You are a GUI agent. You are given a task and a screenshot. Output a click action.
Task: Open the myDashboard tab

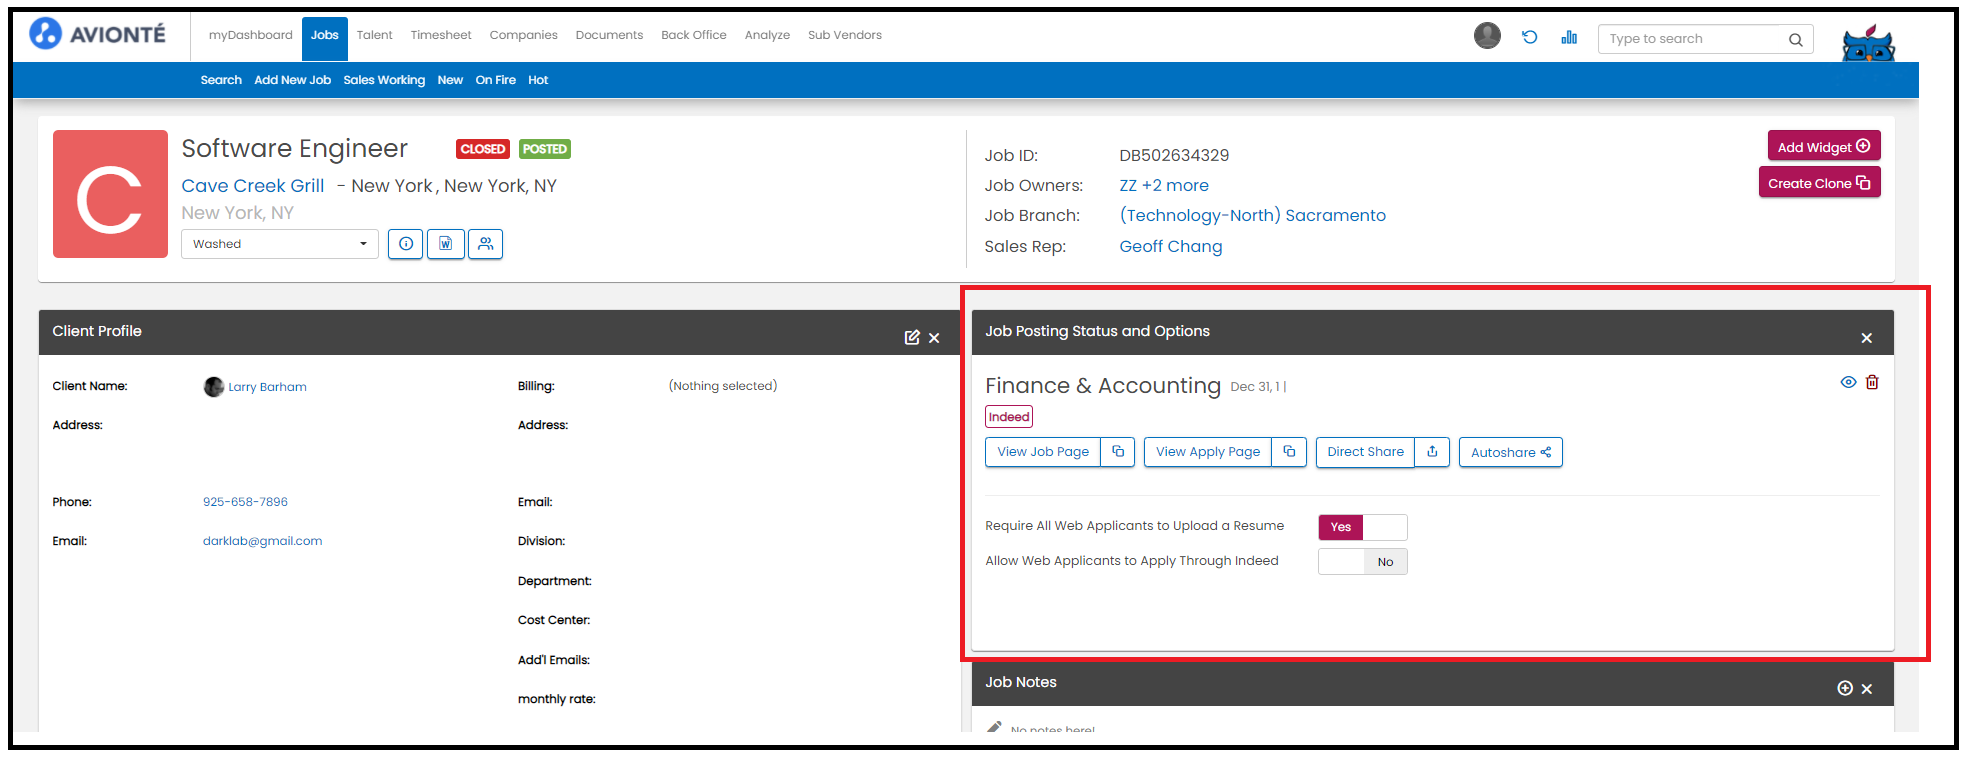[x=250, y=35]
